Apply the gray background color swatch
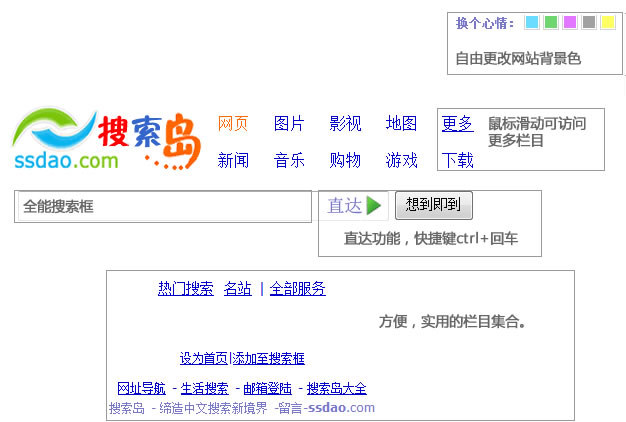Screen dimensions: 626x422 click(589, 23)
